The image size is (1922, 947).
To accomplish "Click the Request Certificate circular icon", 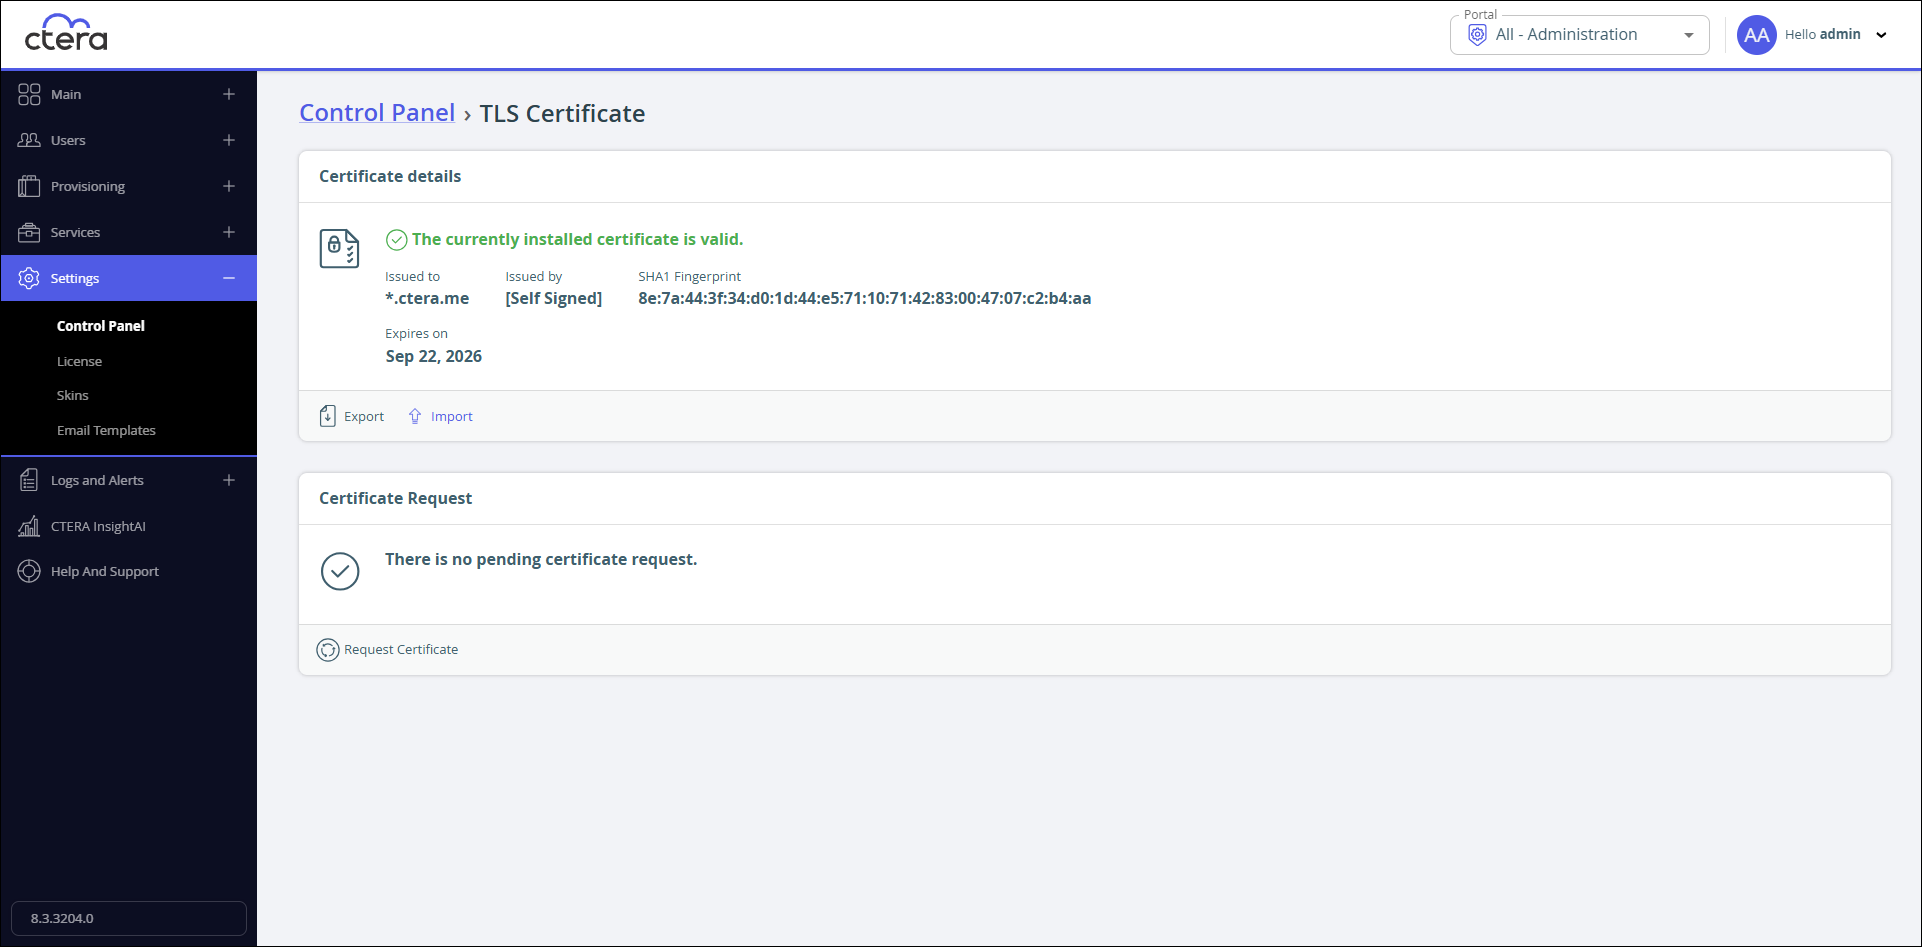I will [x=328, y=650].
